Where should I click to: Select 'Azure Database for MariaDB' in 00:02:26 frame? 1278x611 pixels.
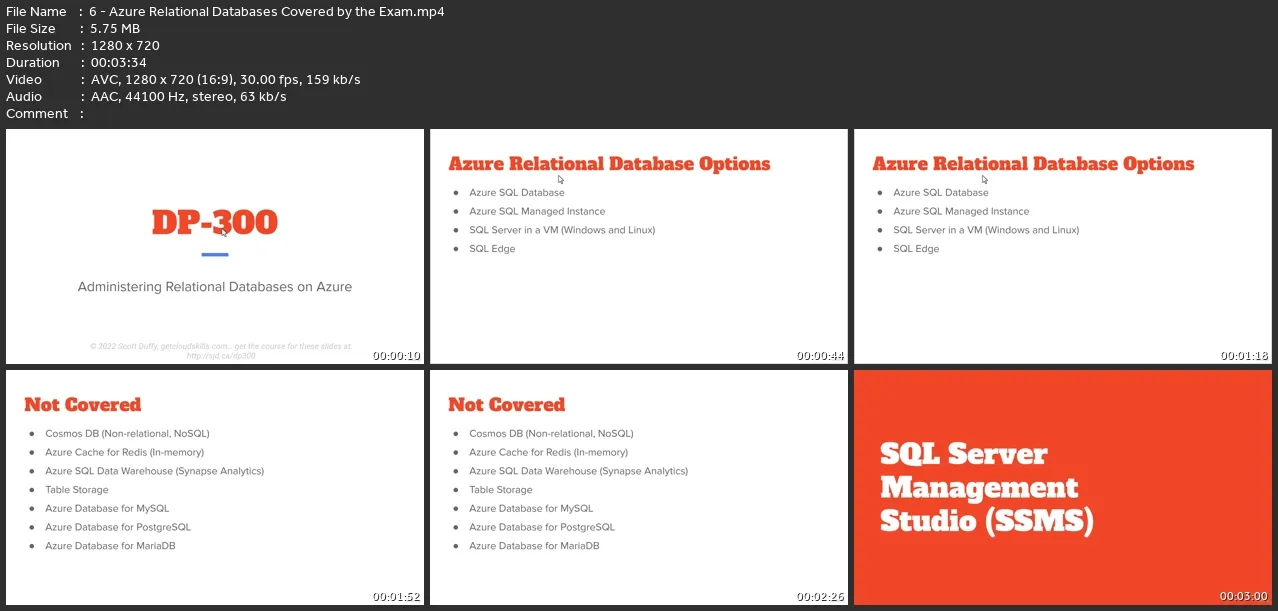[x=534, y=546]
